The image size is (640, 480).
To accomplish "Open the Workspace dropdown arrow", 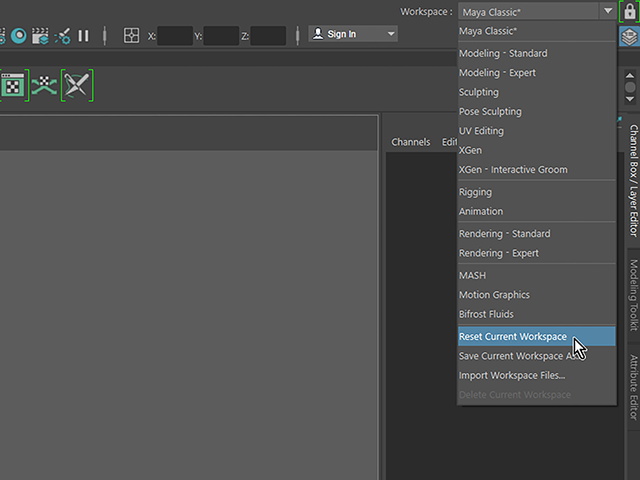I will (x=608, y=11).
